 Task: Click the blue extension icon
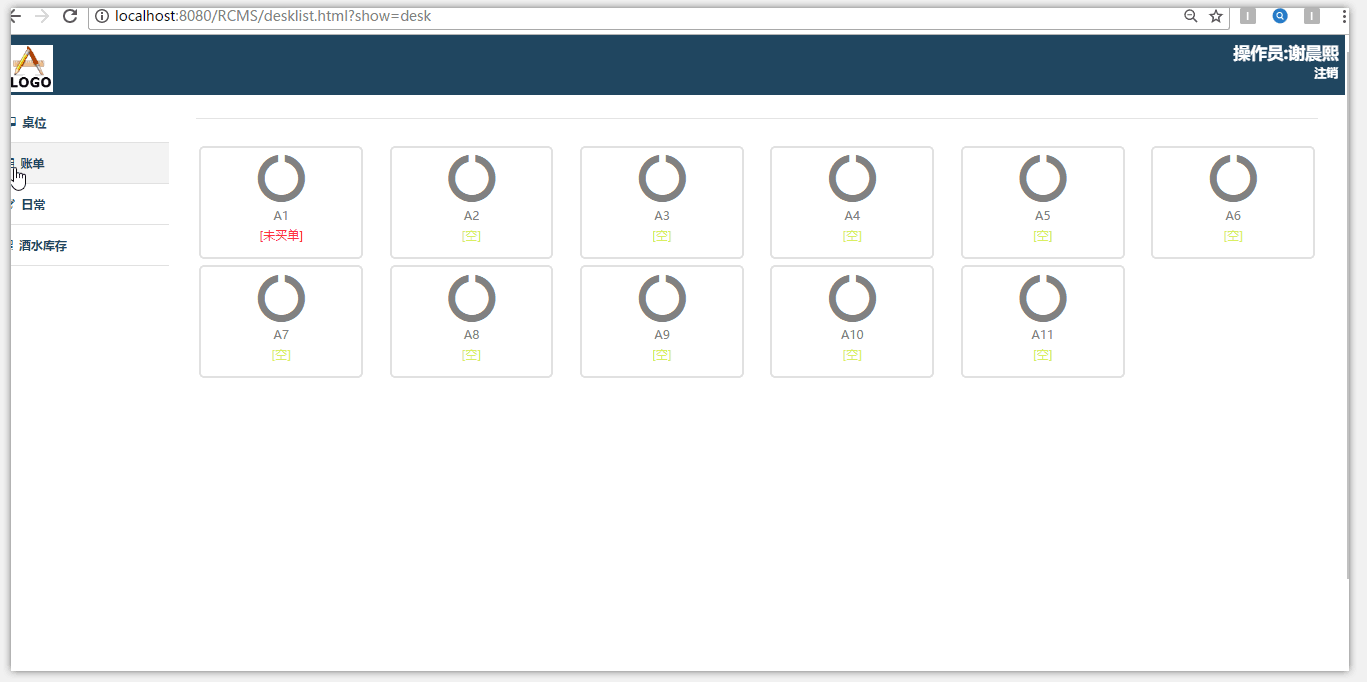click(x=1280, y=16)
